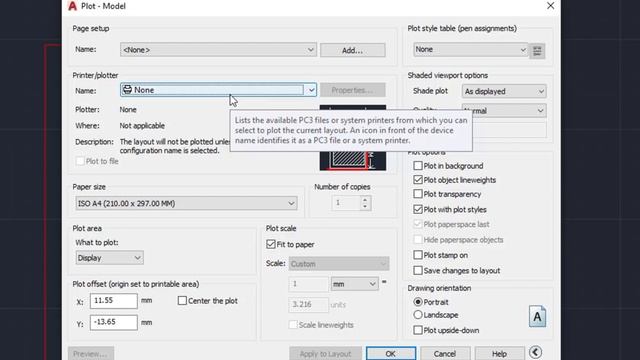Image resolution: width=640 pixels, height=360 pixels.
Task: Check Save changes to layout
Action: [x=418, y=271]
